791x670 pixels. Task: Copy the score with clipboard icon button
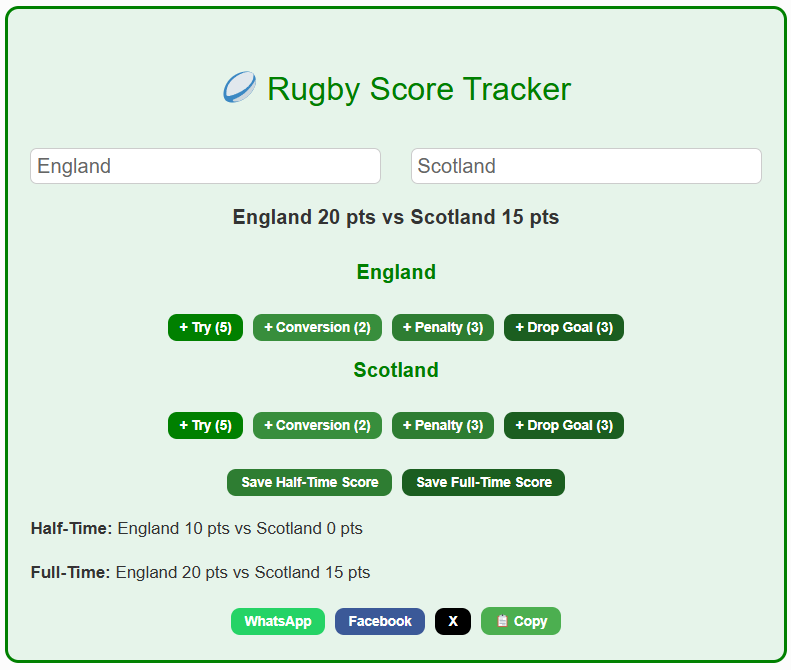[x=521, y=621]
